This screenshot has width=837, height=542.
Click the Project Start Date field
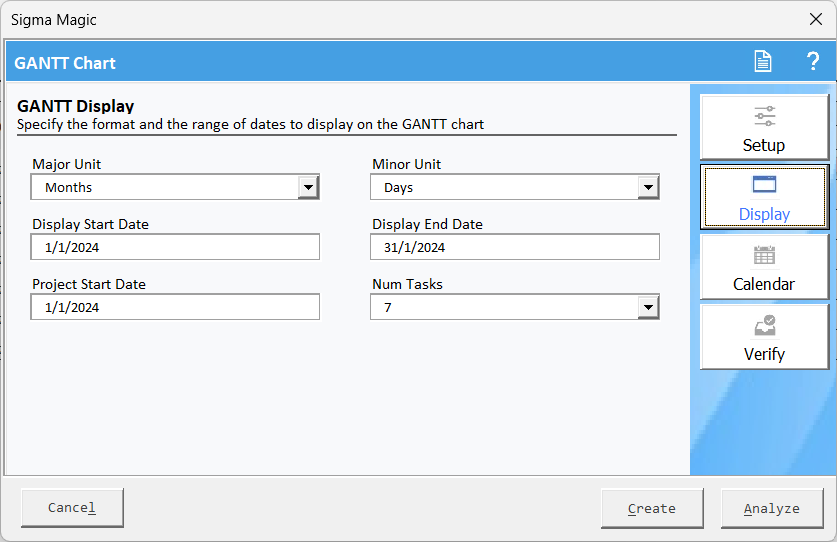tap(175, 307)
